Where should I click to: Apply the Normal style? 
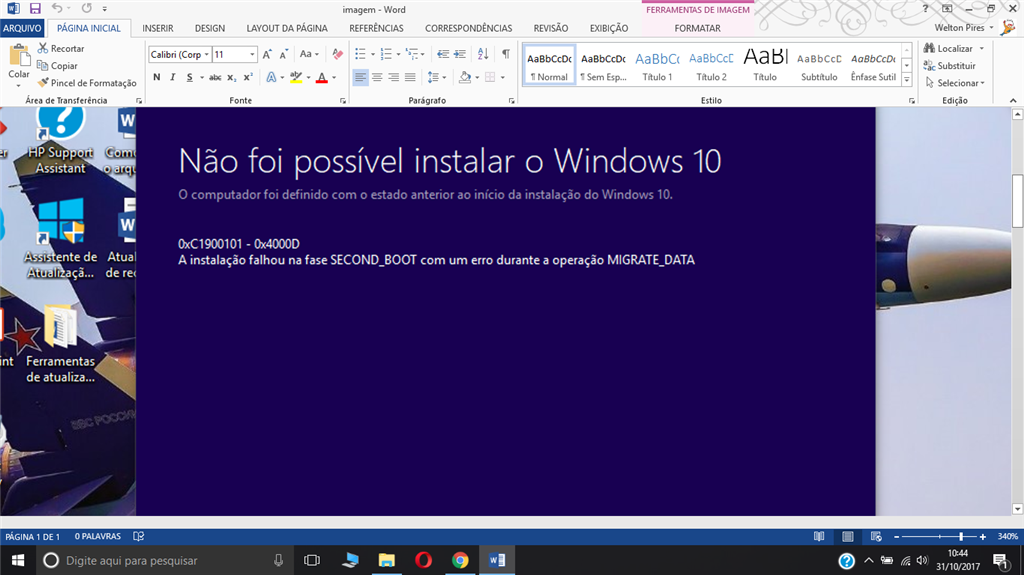549,65
